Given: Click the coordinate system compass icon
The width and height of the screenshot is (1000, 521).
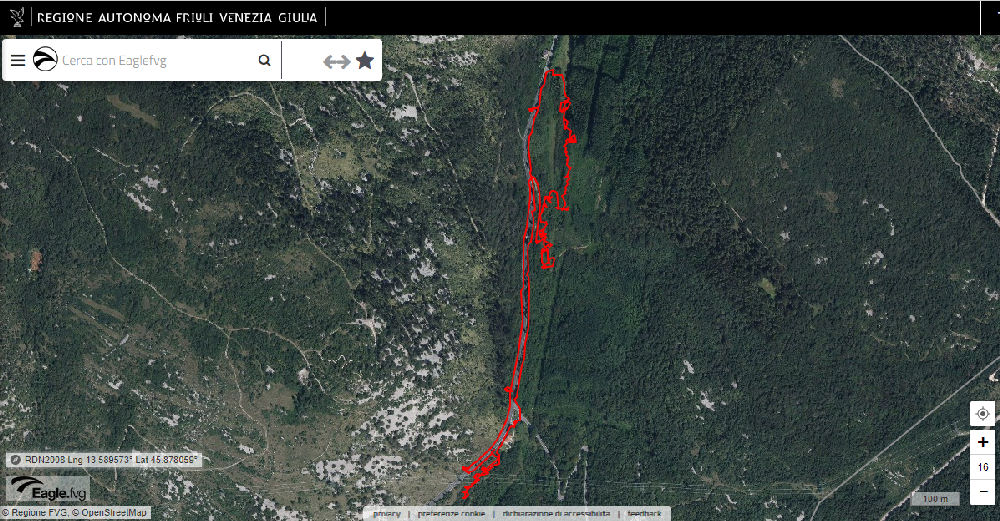Looking at the screenshot, I should 15,459.
